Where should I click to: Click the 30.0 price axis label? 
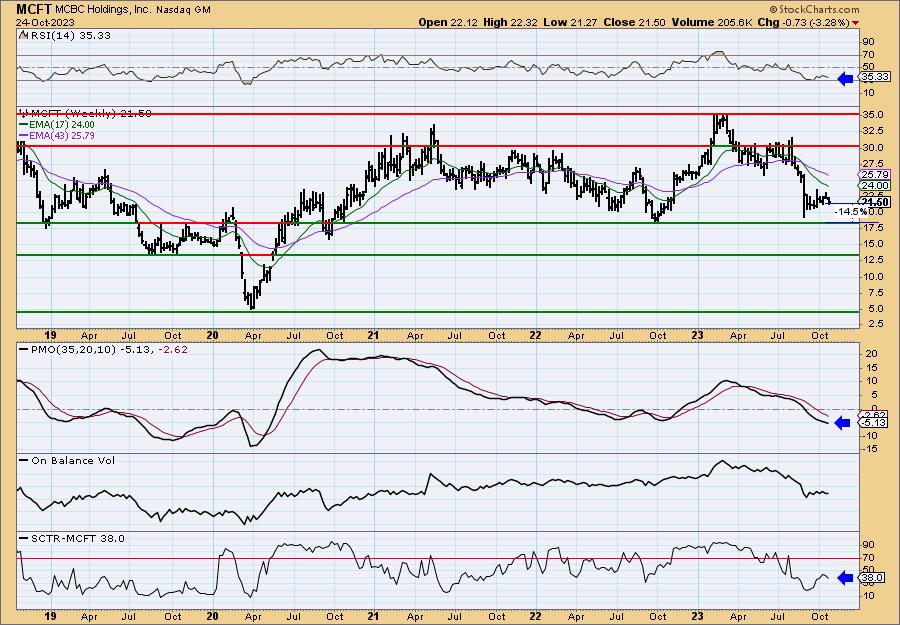[872, 147]
